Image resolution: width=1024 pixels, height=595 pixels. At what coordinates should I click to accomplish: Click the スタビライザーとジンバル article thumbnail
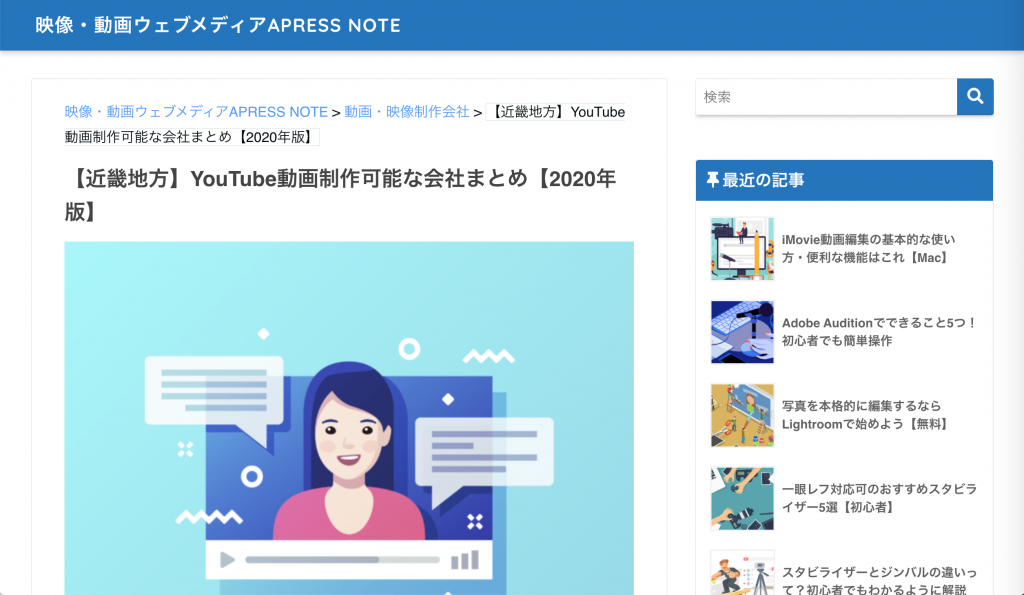742,574
